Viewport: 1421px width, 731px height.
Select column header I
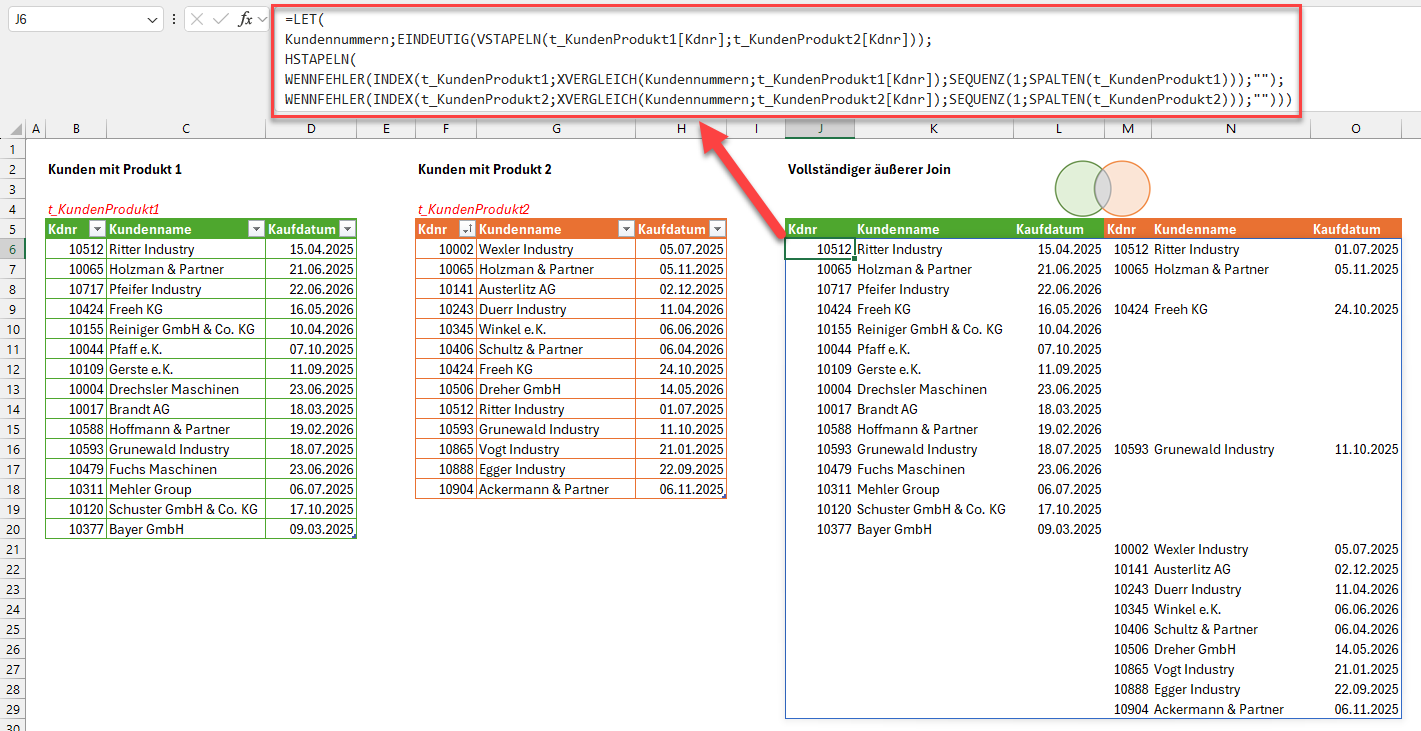coord(756,129)
